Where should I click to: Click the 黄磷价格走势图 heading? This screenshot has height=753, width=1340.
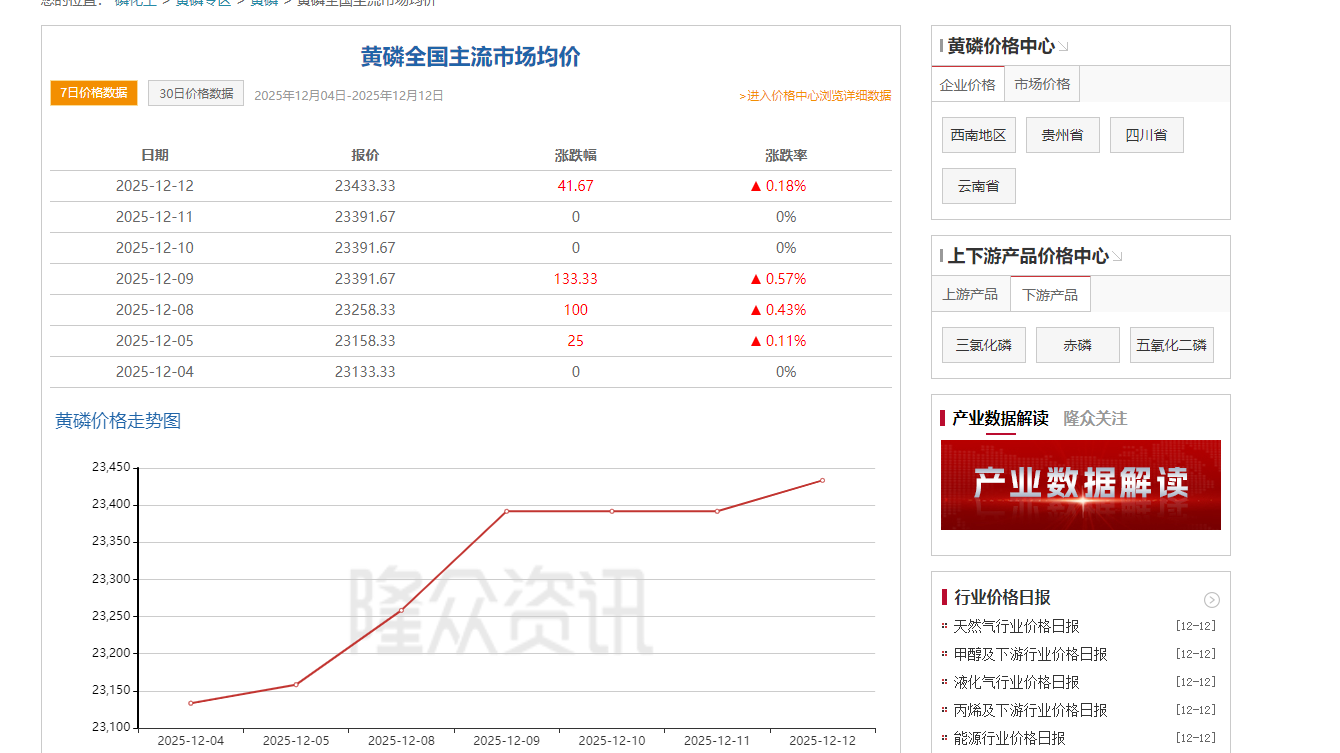point(118,421)
